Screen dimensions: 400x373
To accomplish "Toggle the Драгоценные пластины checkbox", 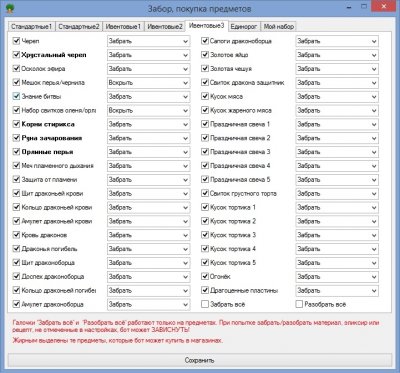I will tap(205, 290).
